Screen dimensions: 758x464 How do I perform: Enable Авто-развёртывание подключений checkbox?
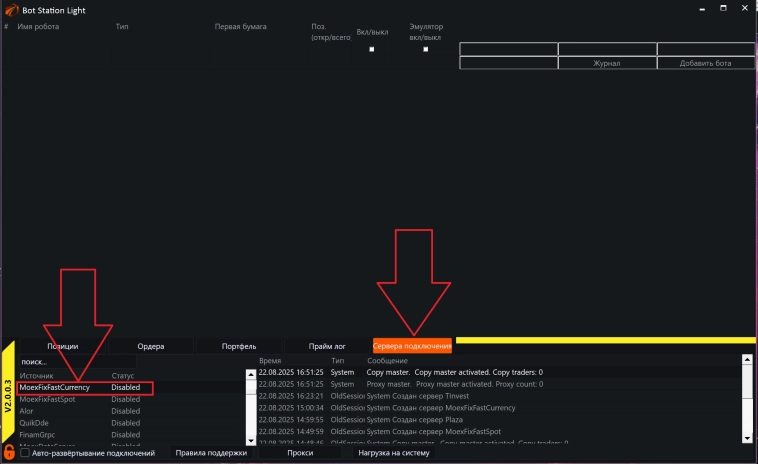[25, 453]
